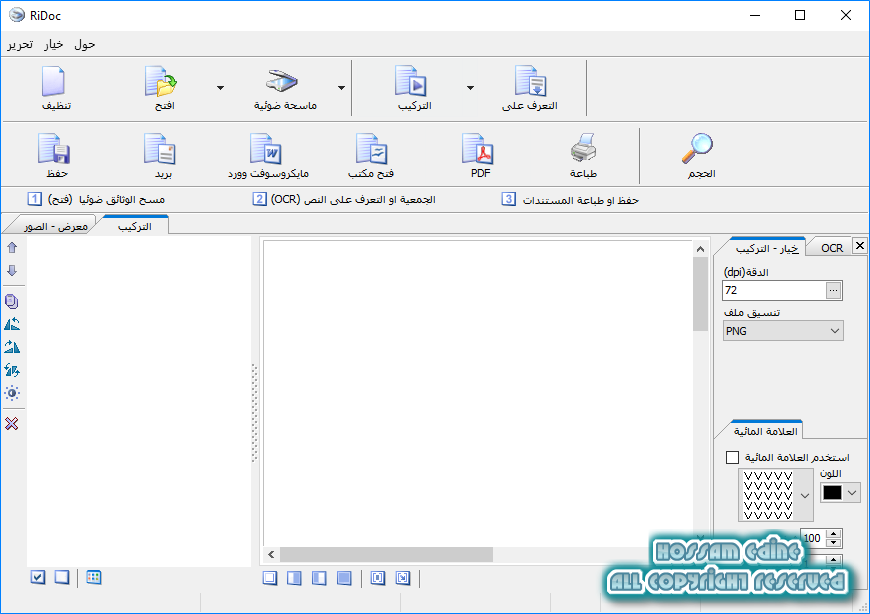
Task: Flip image using the sidebar mirror icon
Action: 12,370
